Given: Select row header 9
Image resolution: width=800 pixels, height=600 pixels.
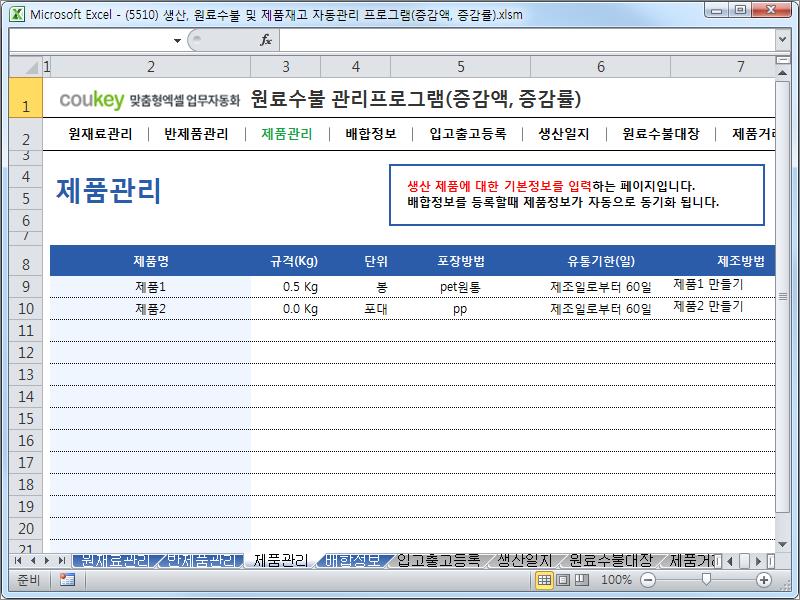Looking at the screenshot, I should pos(26,287).
